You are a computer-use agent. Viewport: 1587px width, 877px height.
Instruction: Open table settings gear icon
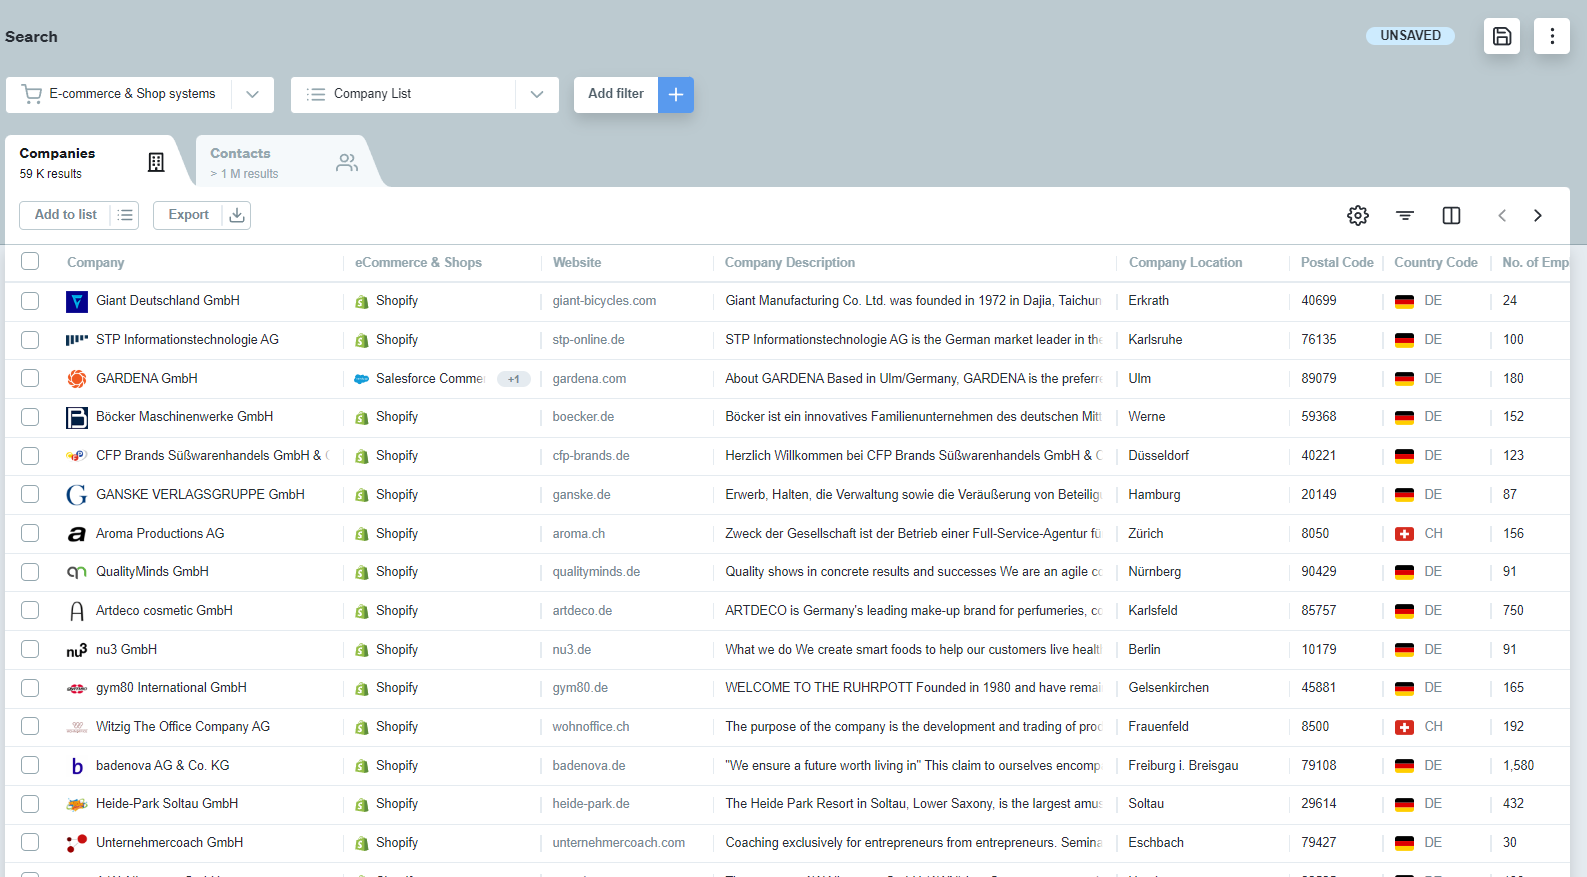pos(1357,215)
